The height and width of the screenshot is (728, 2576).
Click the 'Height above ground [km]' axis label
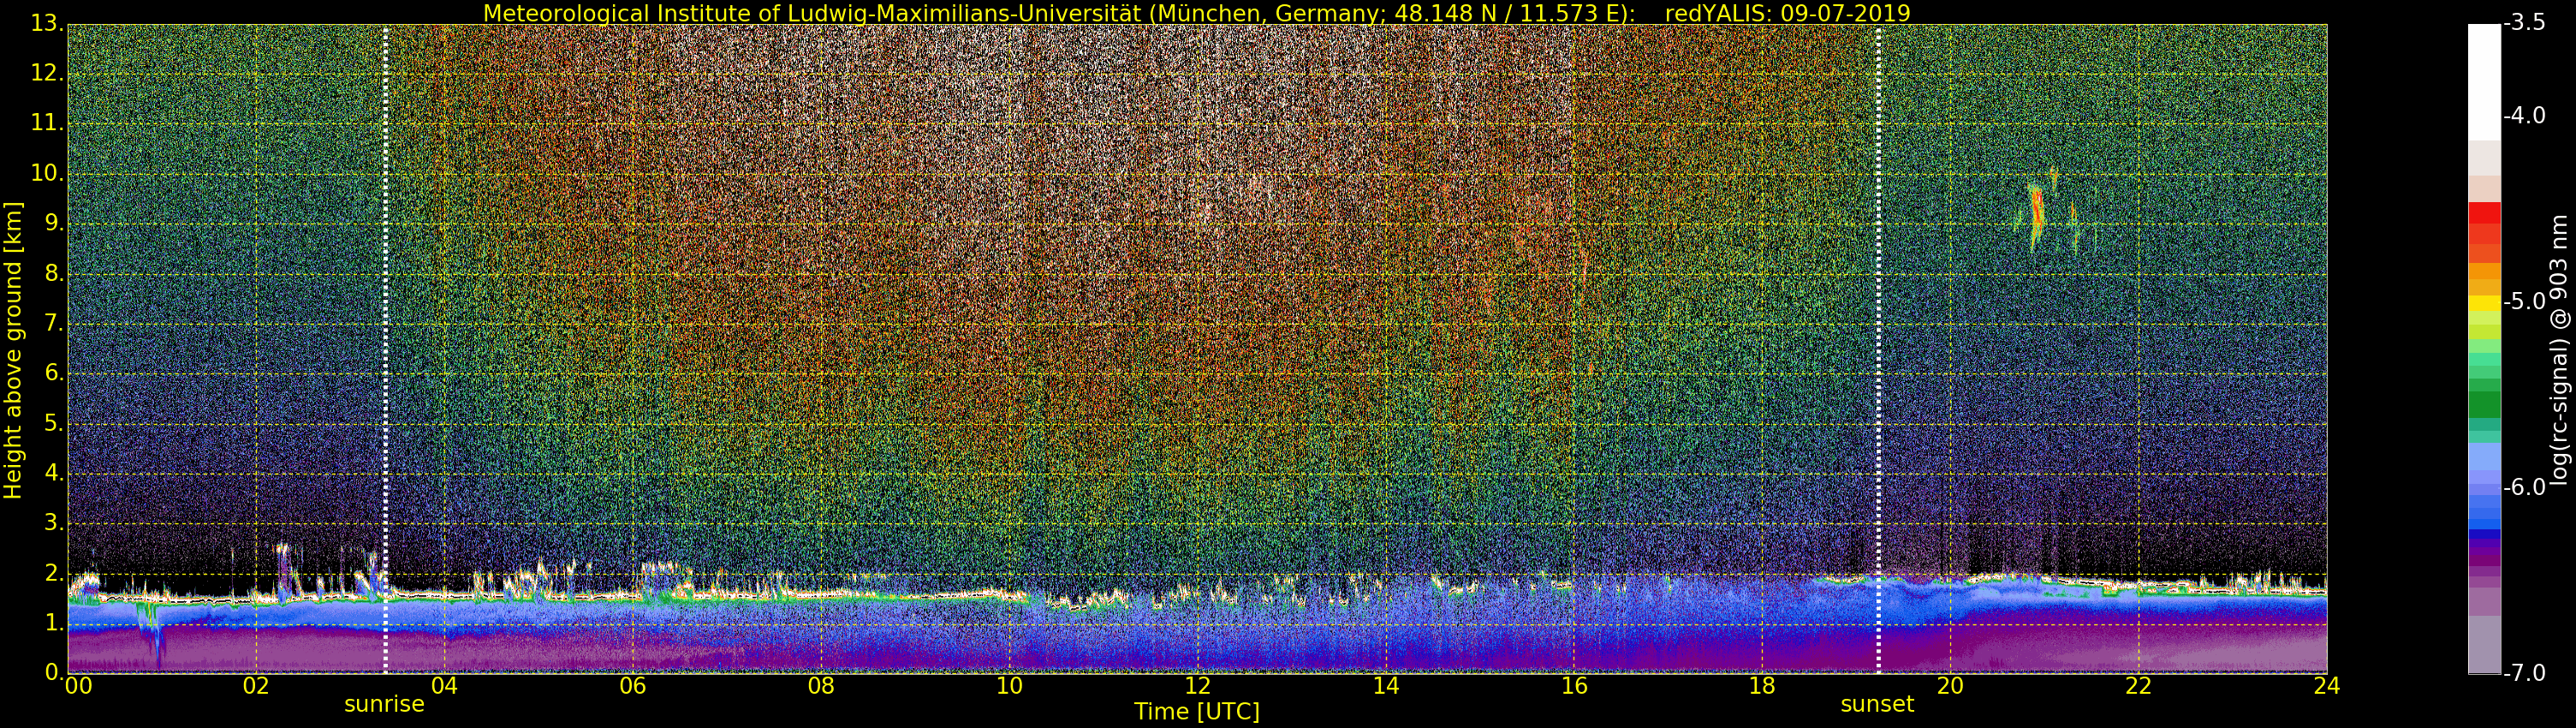13,350
